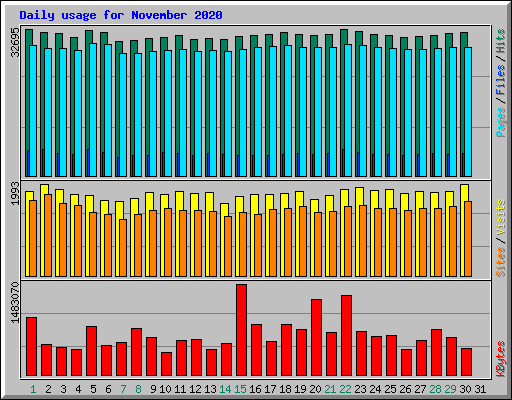Click the KBytes axis value 1483070
This screenshot has width=512, height=400.
pos(15,303)
